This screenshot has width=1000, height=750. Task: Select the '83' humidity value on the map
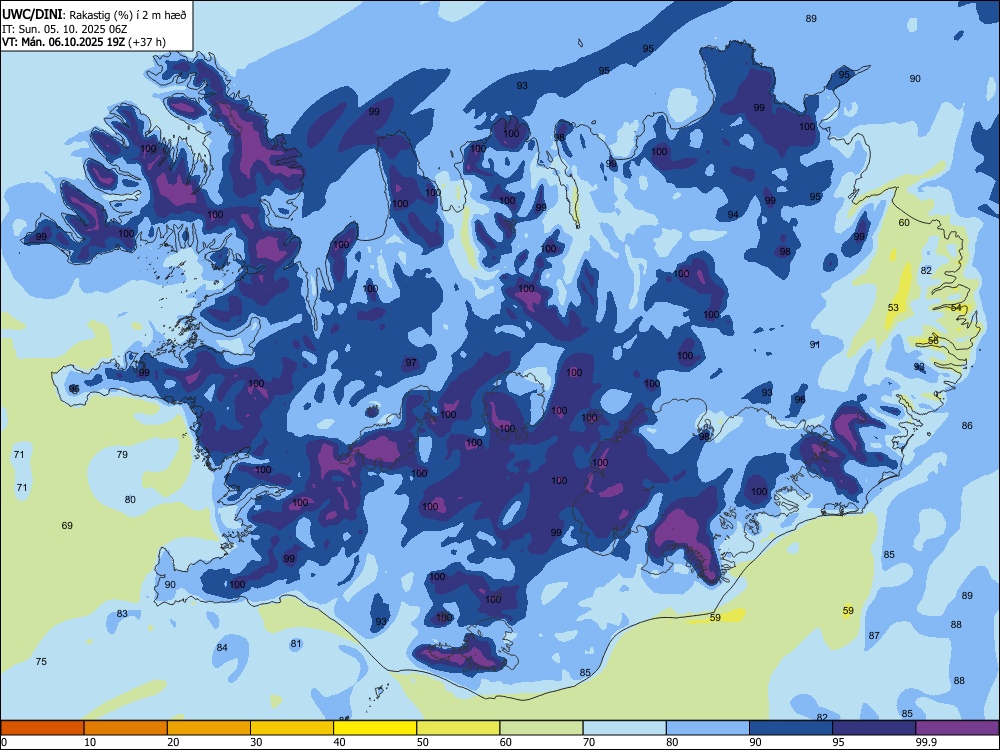click(x=122, y=614)
